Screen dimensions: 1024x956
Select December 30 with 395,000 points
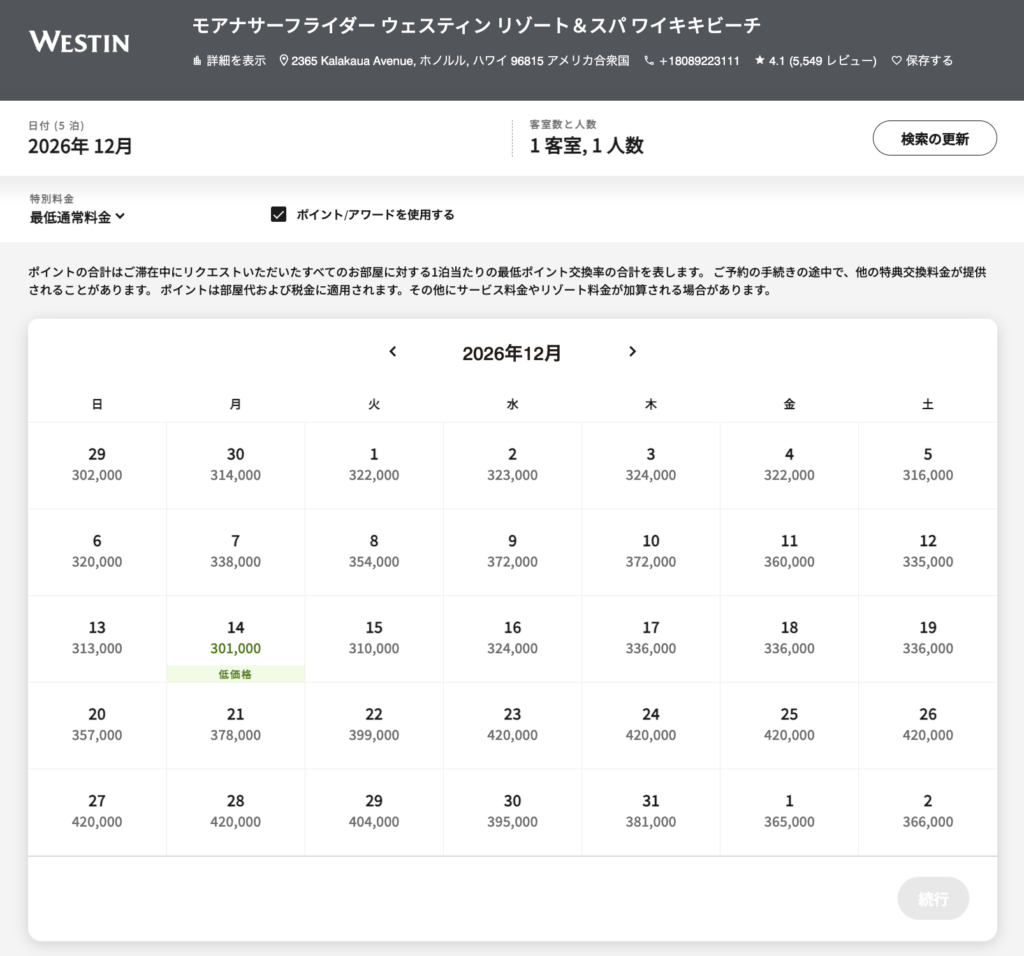point(512,812)
